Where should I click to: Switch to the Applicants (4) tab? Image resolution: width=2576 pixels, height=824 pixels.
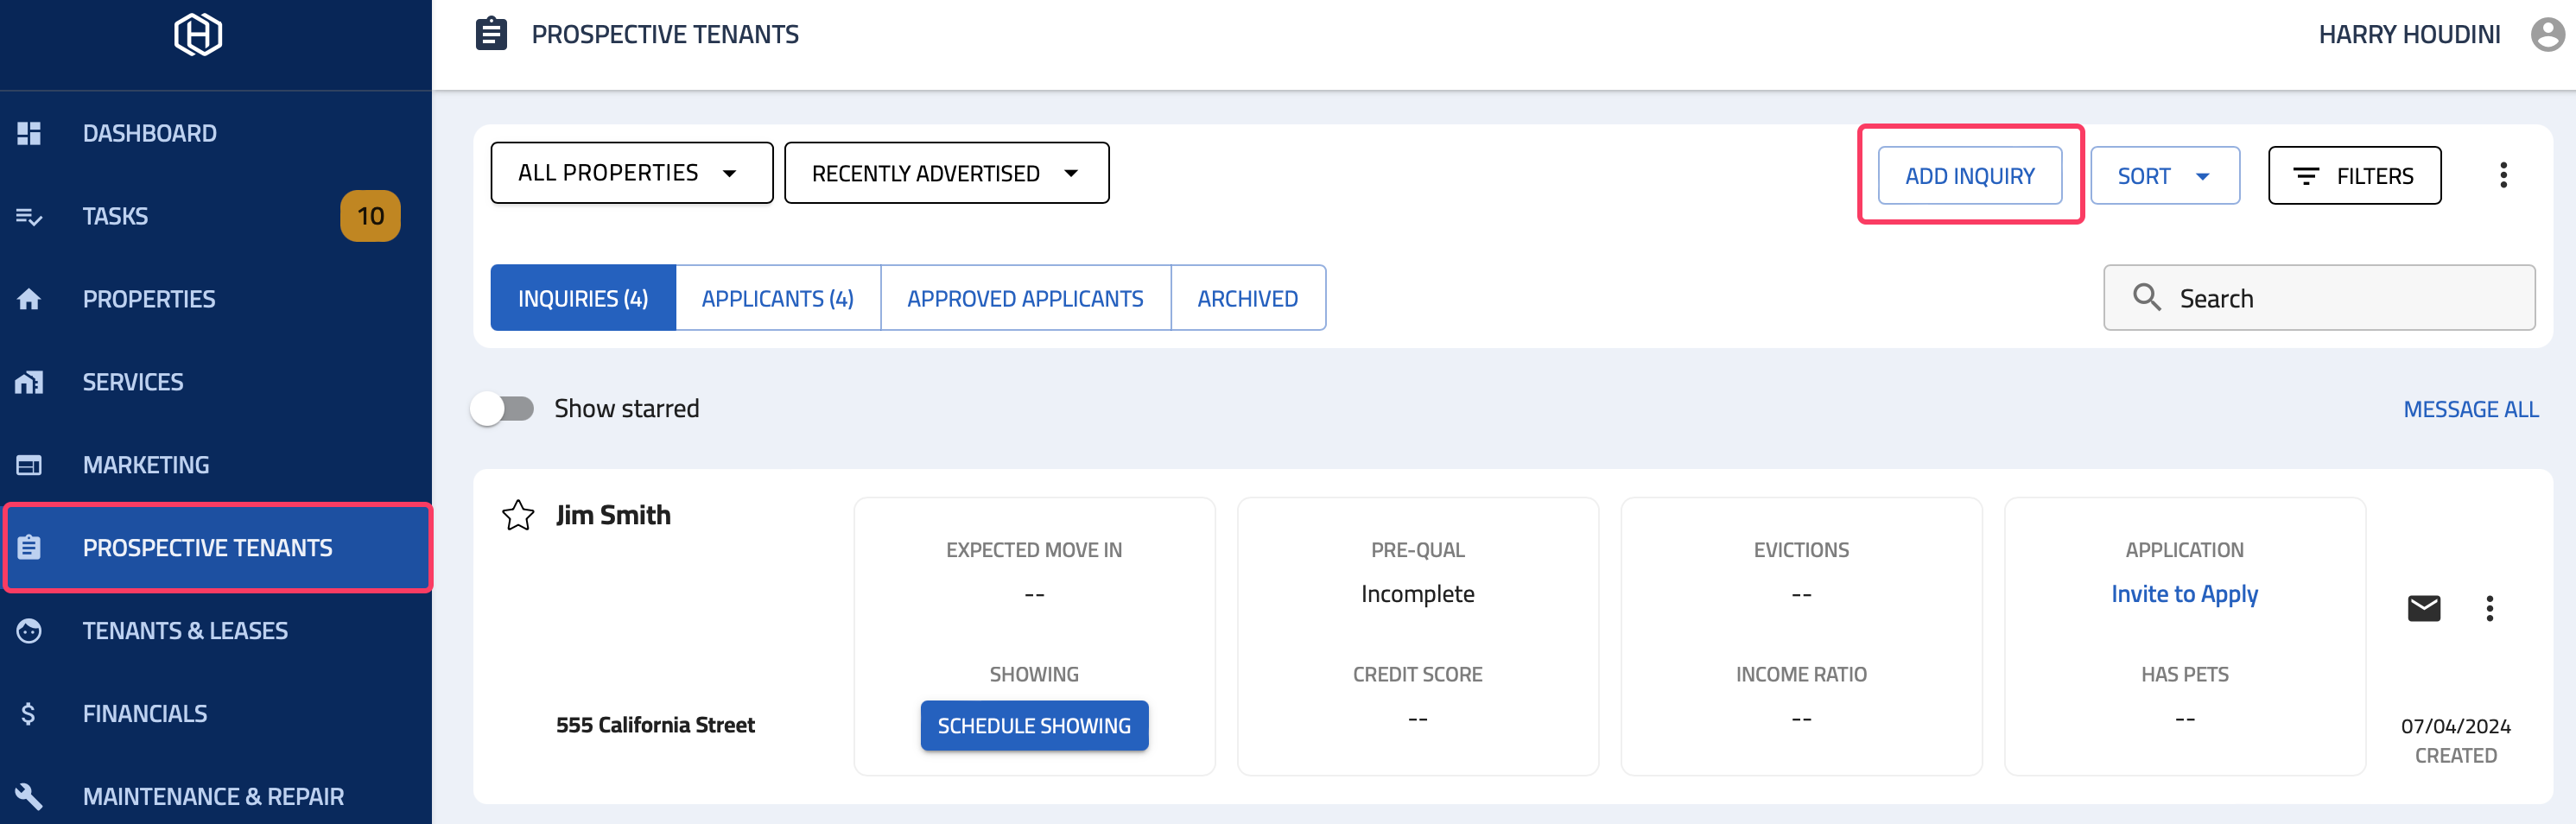(x=778, y=298)
